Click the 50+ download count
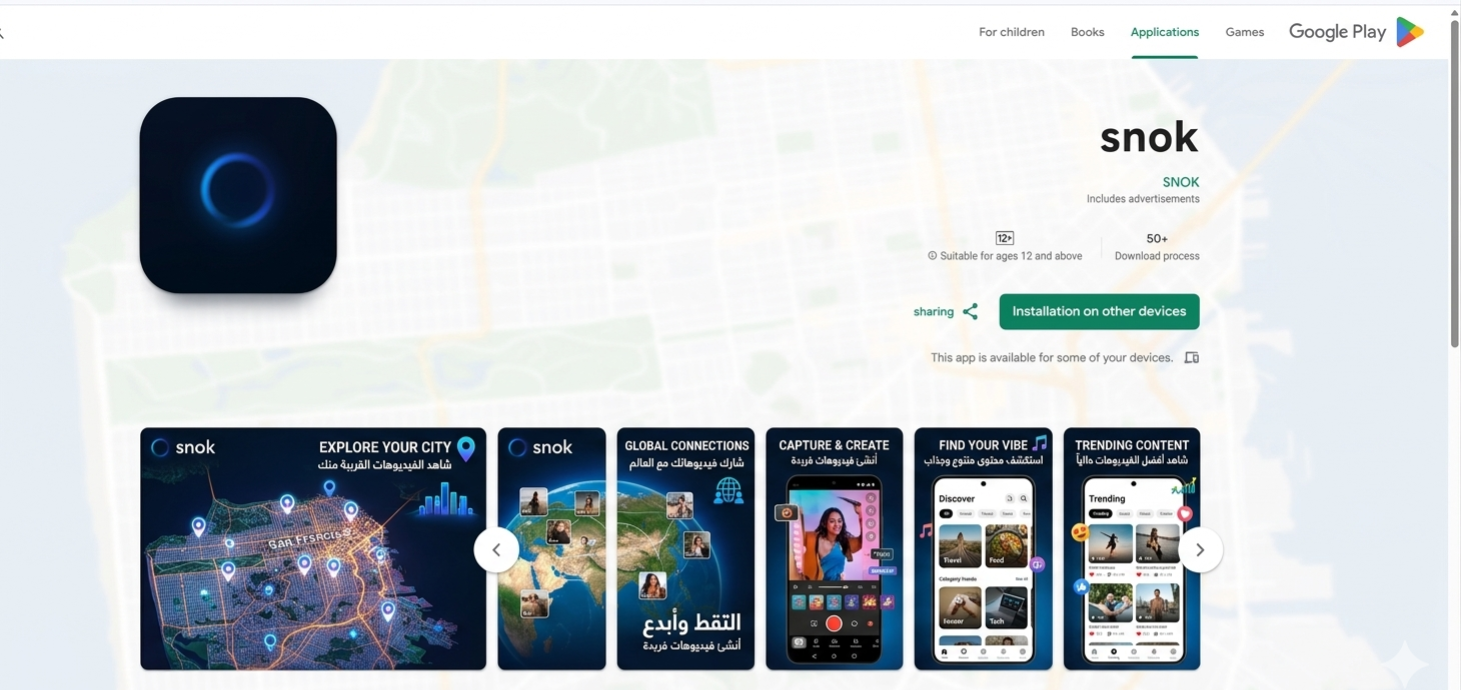1461x690 pixels. [1157, 238]
